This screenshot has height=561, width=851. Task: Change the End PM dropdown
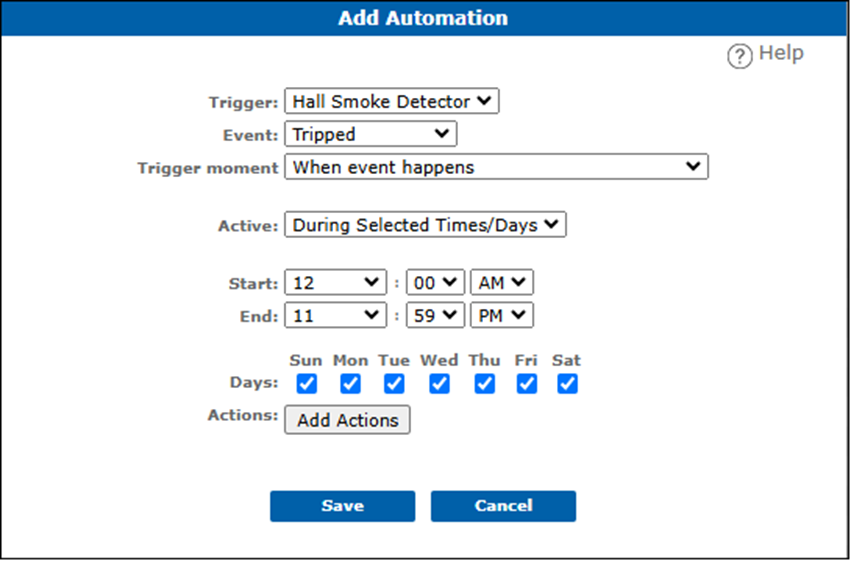click(502, 315)
